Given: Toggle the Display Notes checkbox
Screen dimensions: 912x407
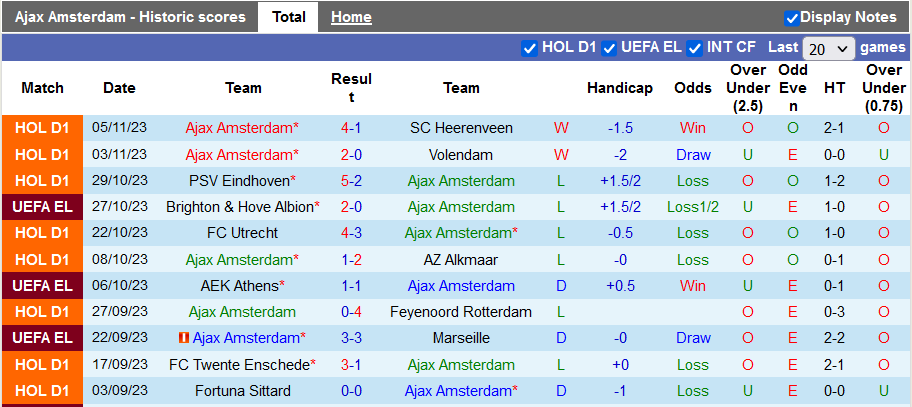Looking at the screenshot, I should point(791,18).
